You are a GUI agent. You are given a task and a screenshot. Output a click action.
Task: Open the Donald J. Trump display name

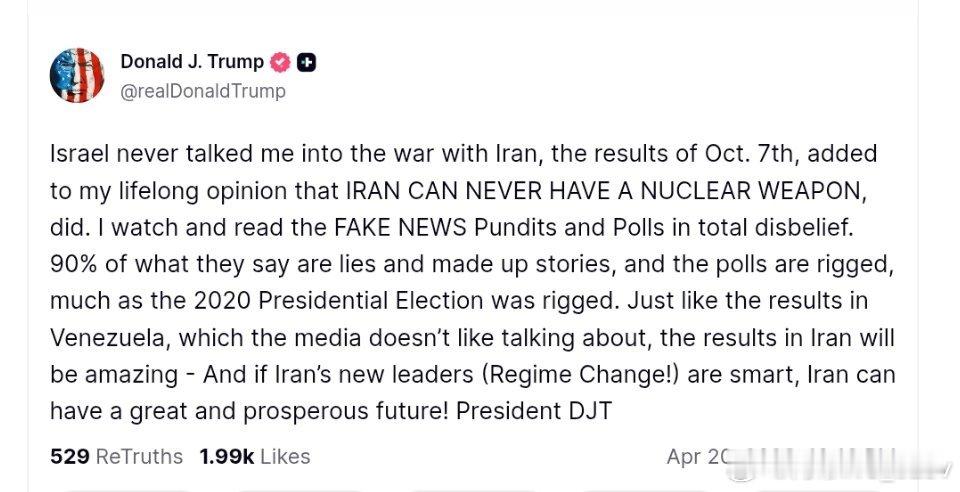tap(192, 62)
